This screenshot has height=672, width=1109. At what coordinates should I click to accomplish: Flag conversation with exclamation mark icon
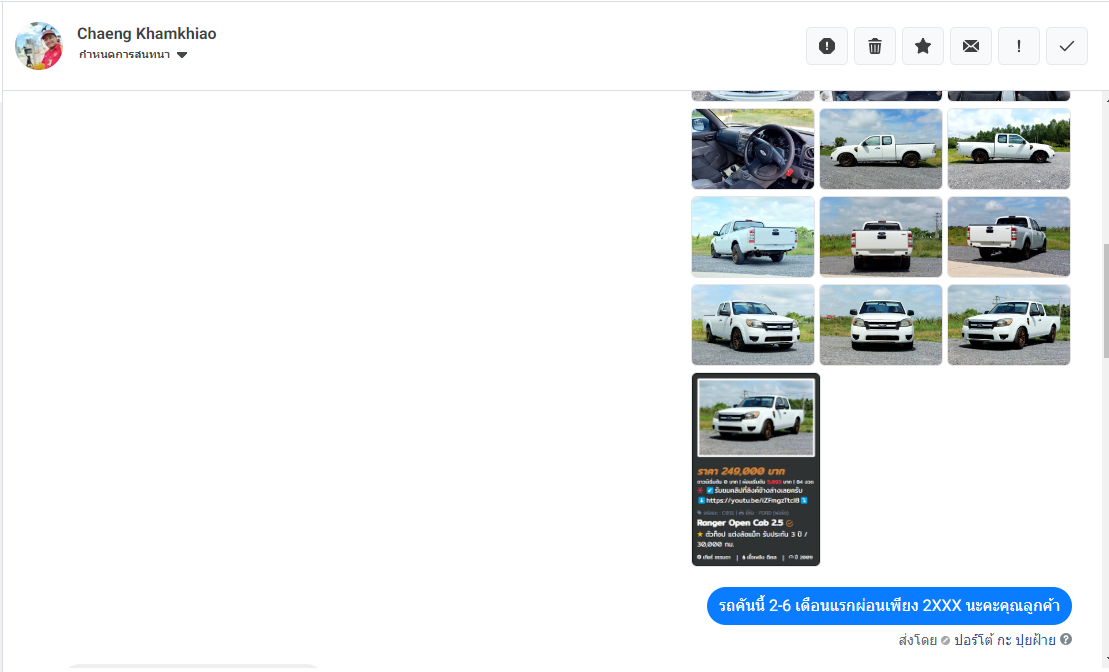coord(1019,46)
